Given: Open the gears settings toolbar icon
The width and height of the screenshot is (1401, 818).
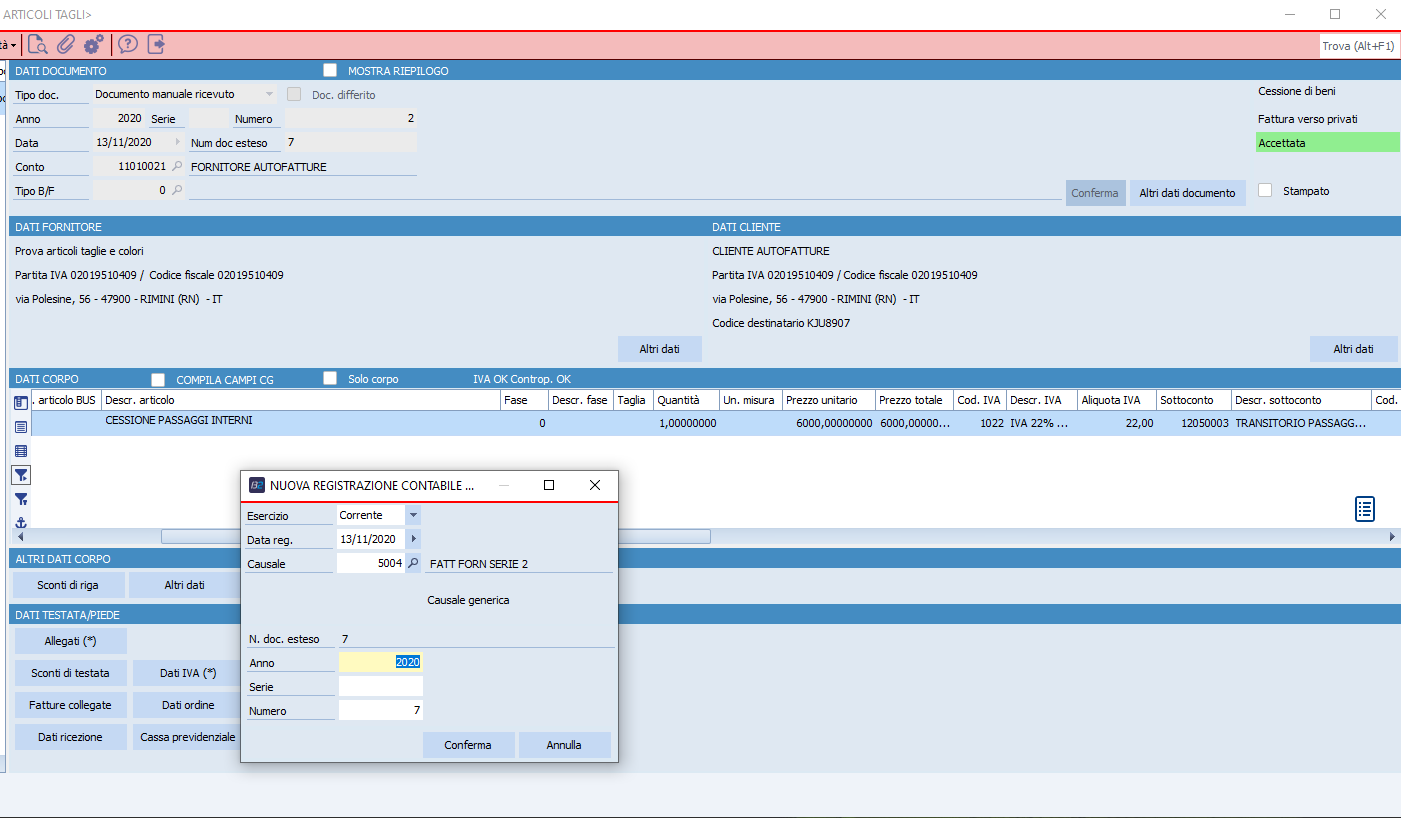Looking at the screenshot, I should pyautogui.click(x=94, y=44).
